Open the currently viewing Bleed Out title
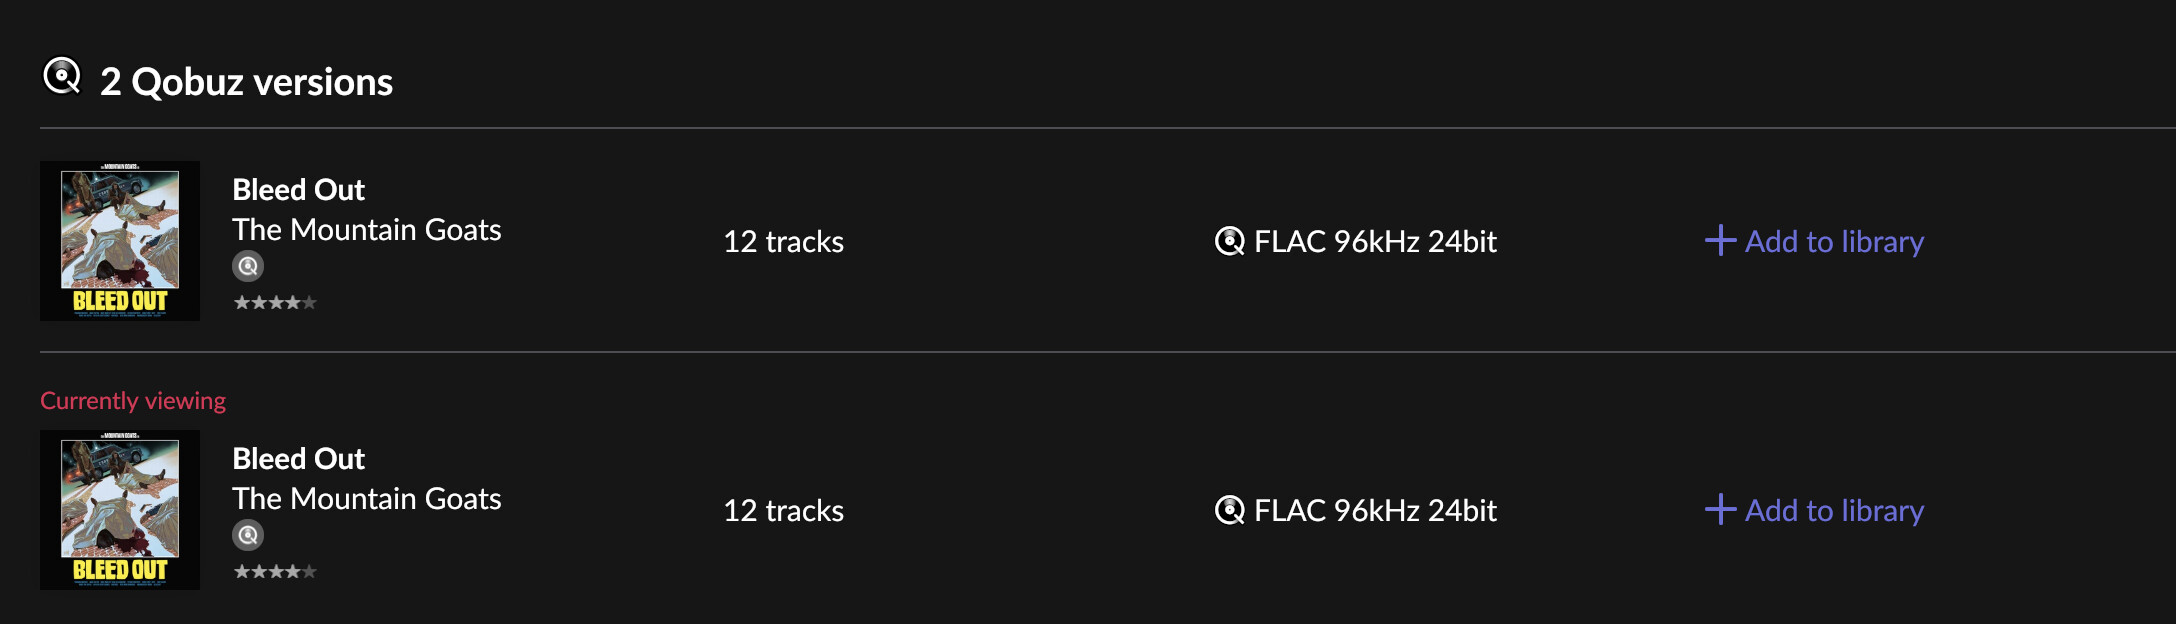 [298, 459]
